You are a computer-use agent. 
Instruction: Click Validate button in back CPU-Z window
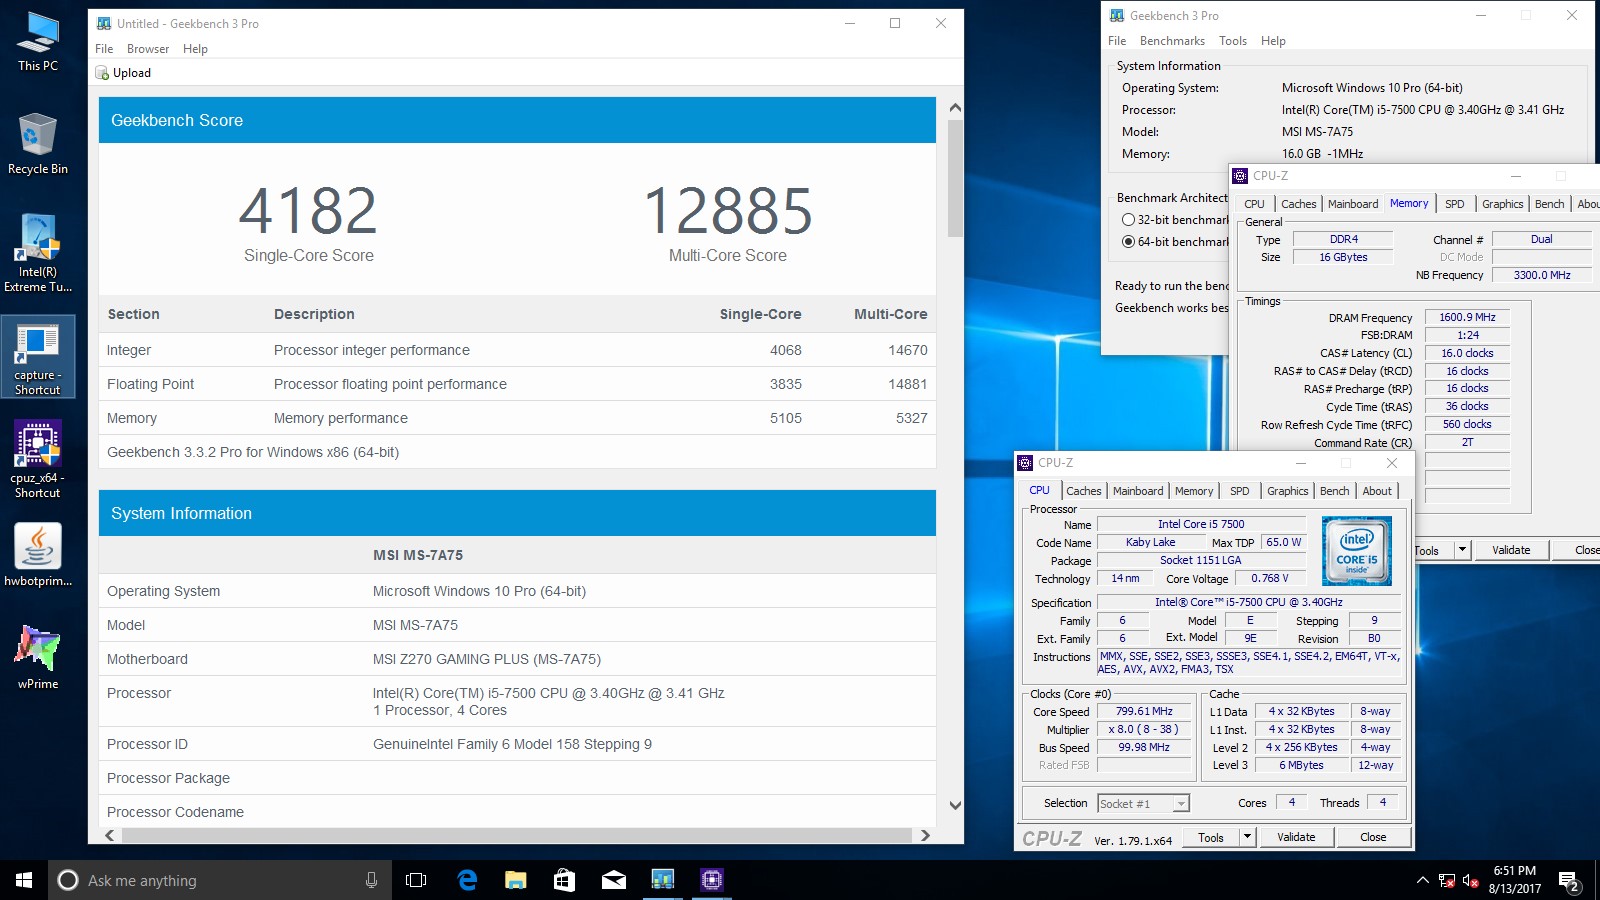(x=1511, y=550)
